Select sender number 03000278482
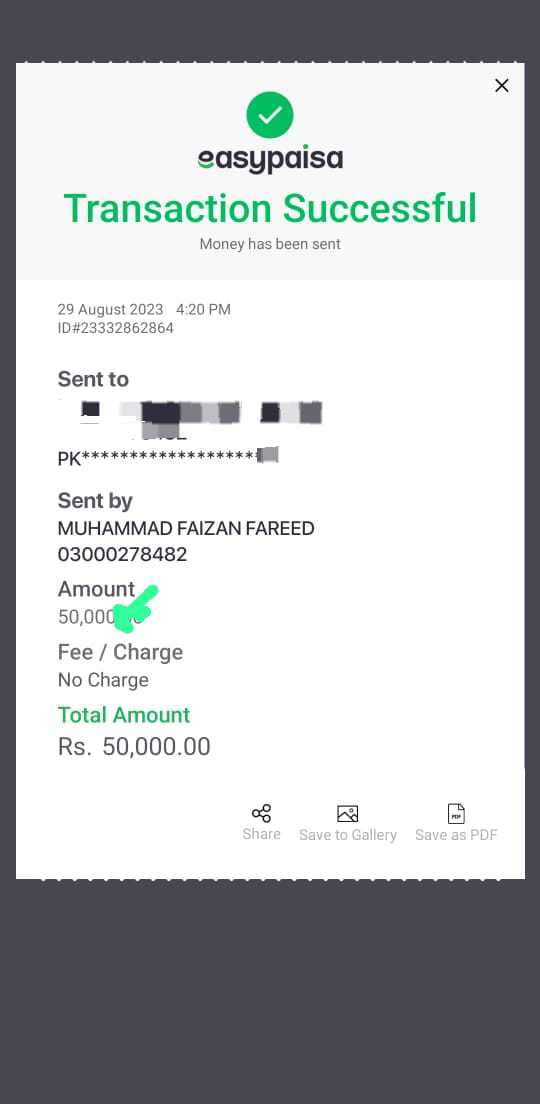The height and width of the screenshot is (1104, 540). pyautogui.click(x=123, y=554)
